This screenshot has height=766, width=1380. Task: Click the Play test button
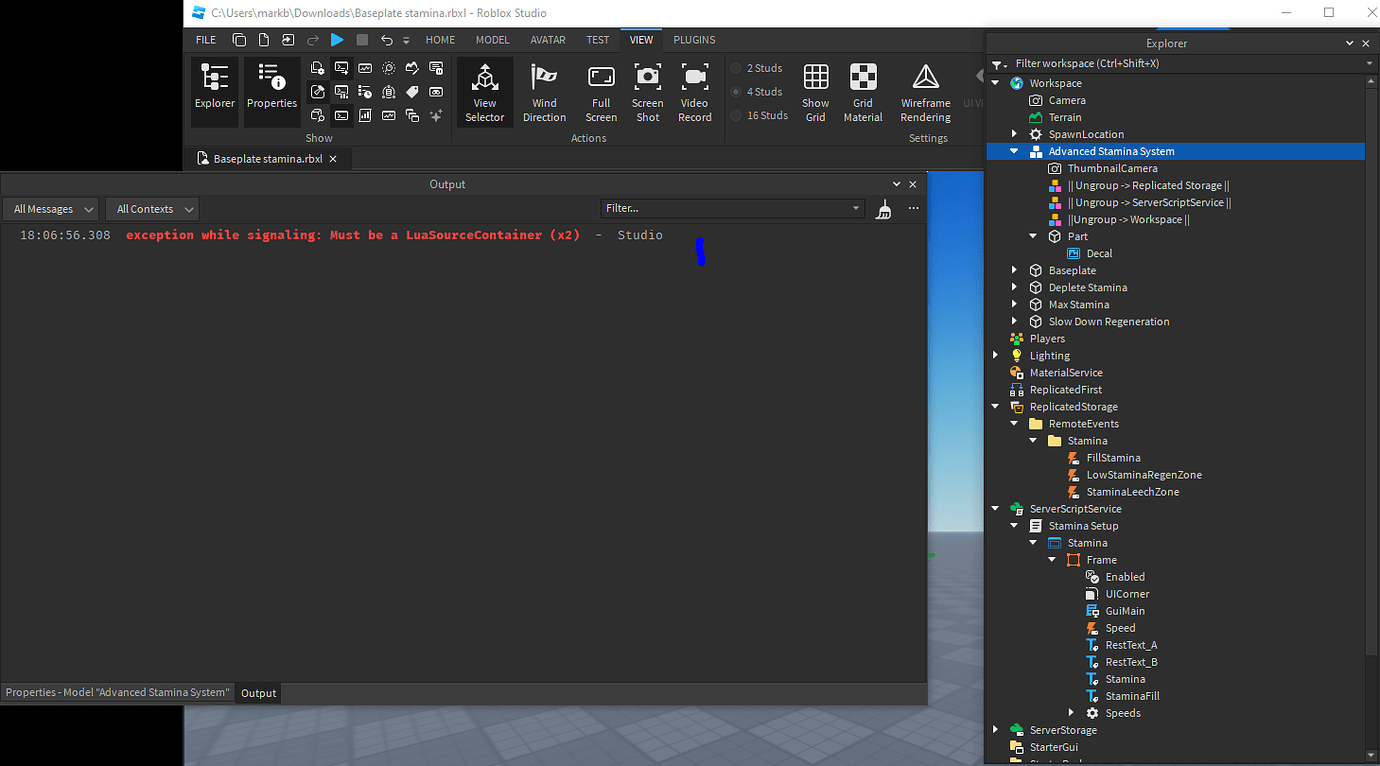[x=337, y=40]
